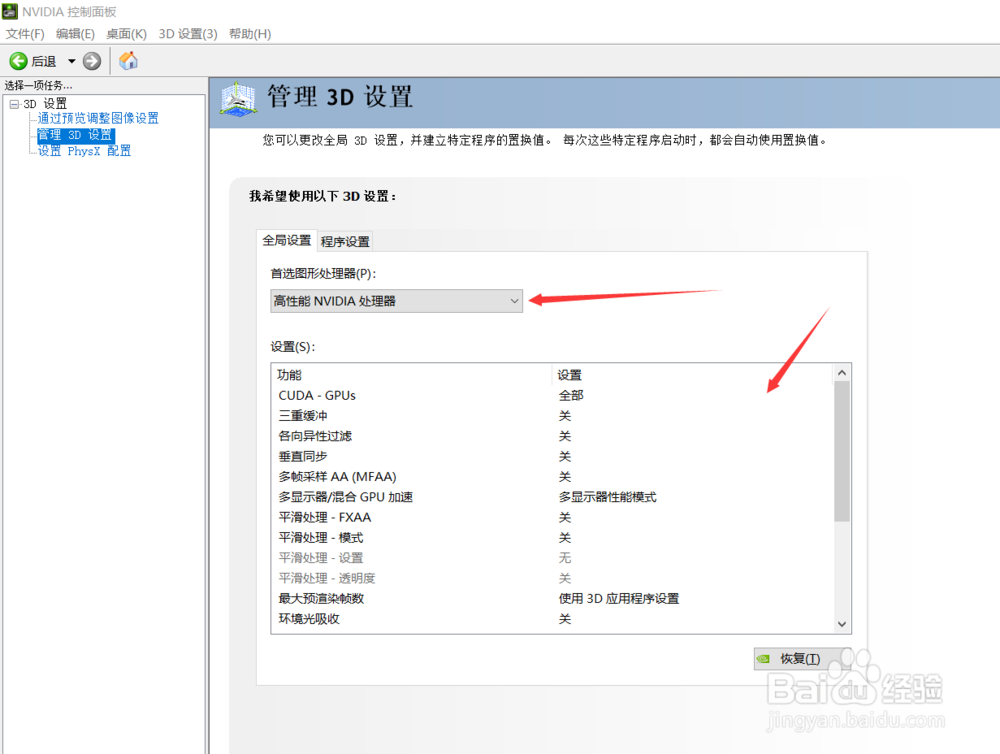Viewport: 1000px width, 754px height.
Task: Click scrollbar up arrow in settings list
Action: coord(842,373)
